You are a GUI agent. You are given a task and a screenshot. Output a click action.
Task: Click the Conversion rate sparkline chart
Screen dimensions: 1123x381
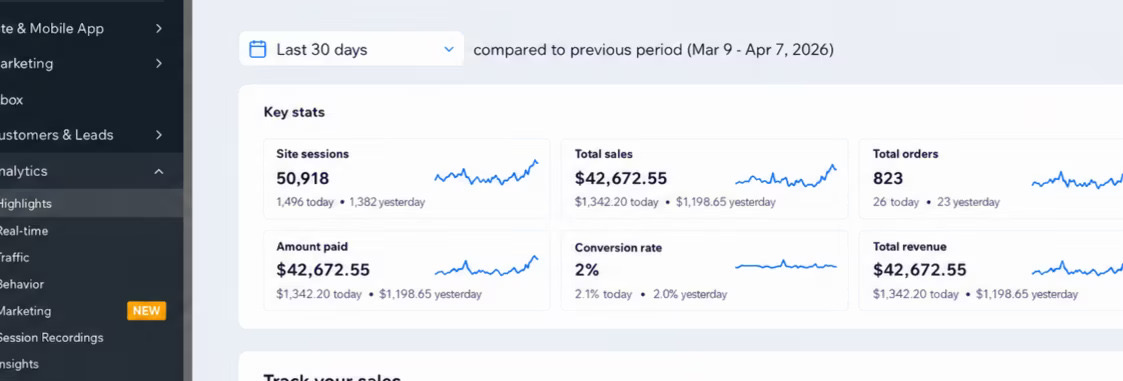tap(786, 265)
